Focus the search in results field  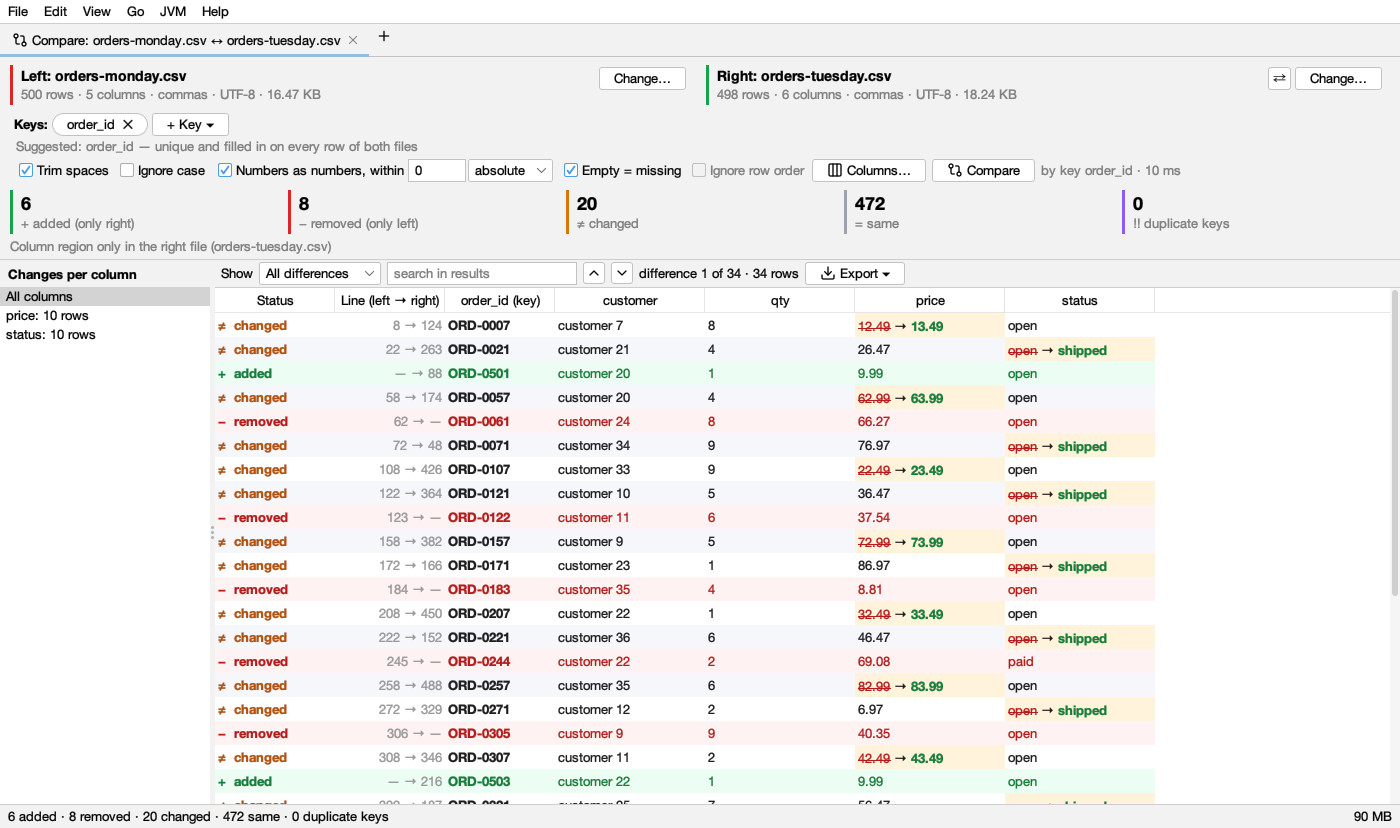[x=482, y=273]
